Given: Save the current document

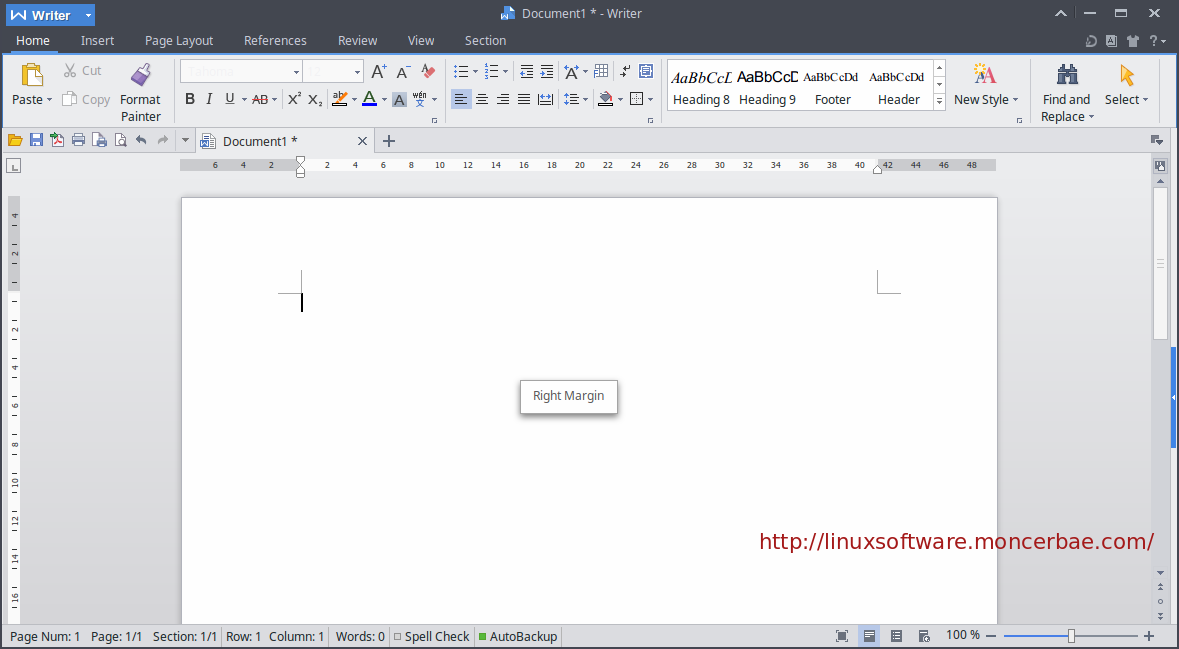Looking at the screenshot, I should coord(36,139).
